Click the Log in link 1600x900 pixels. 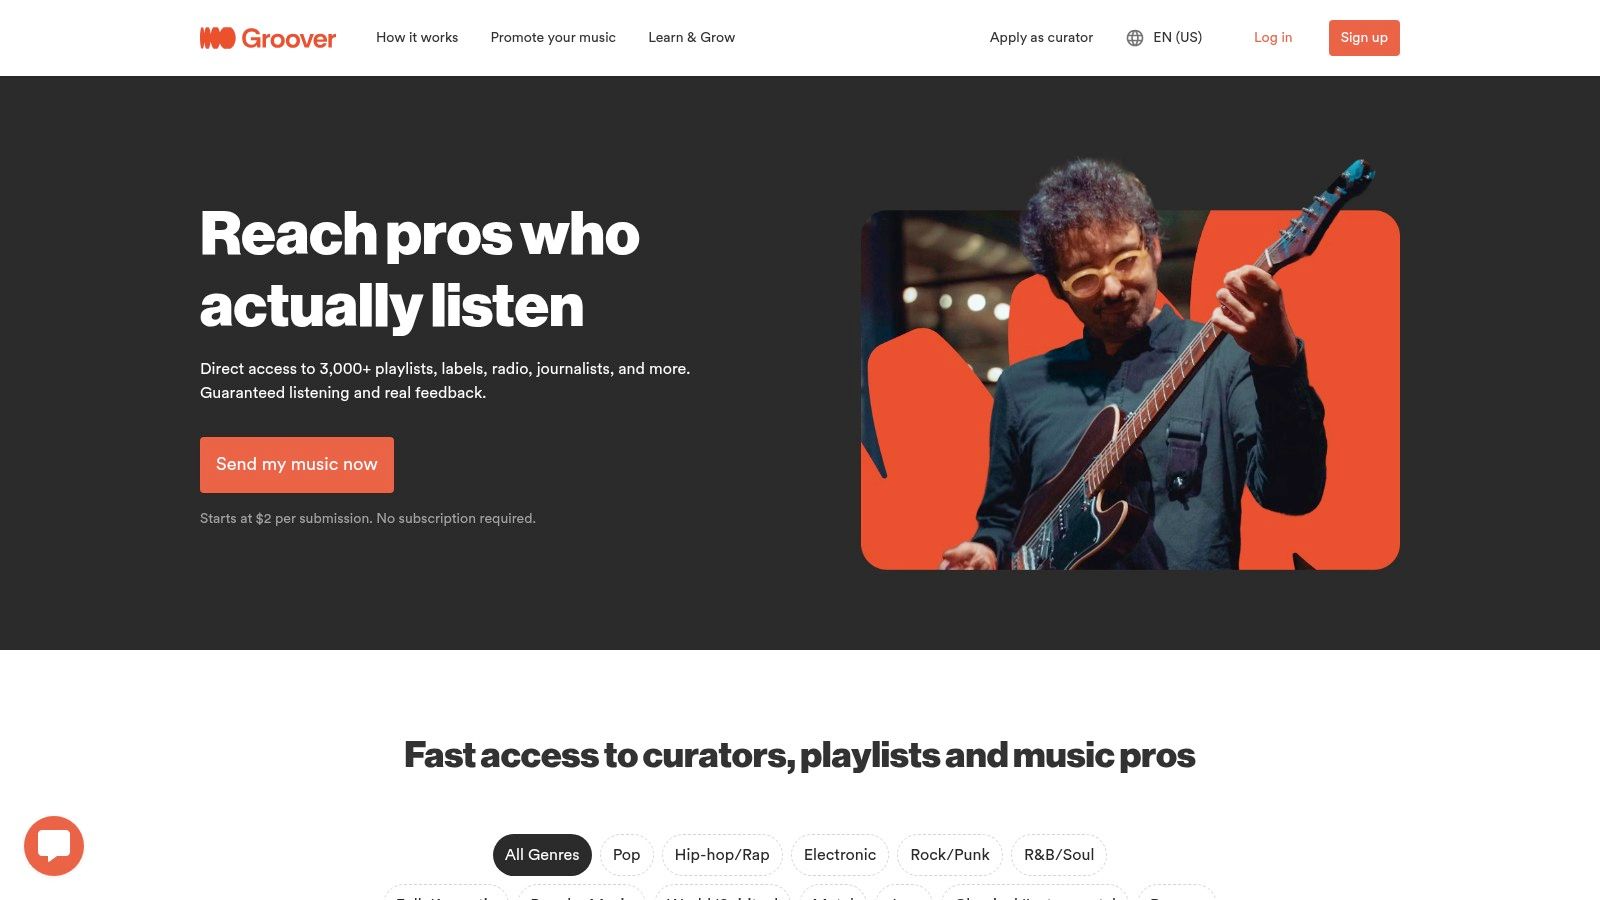tap(1273, 38)
